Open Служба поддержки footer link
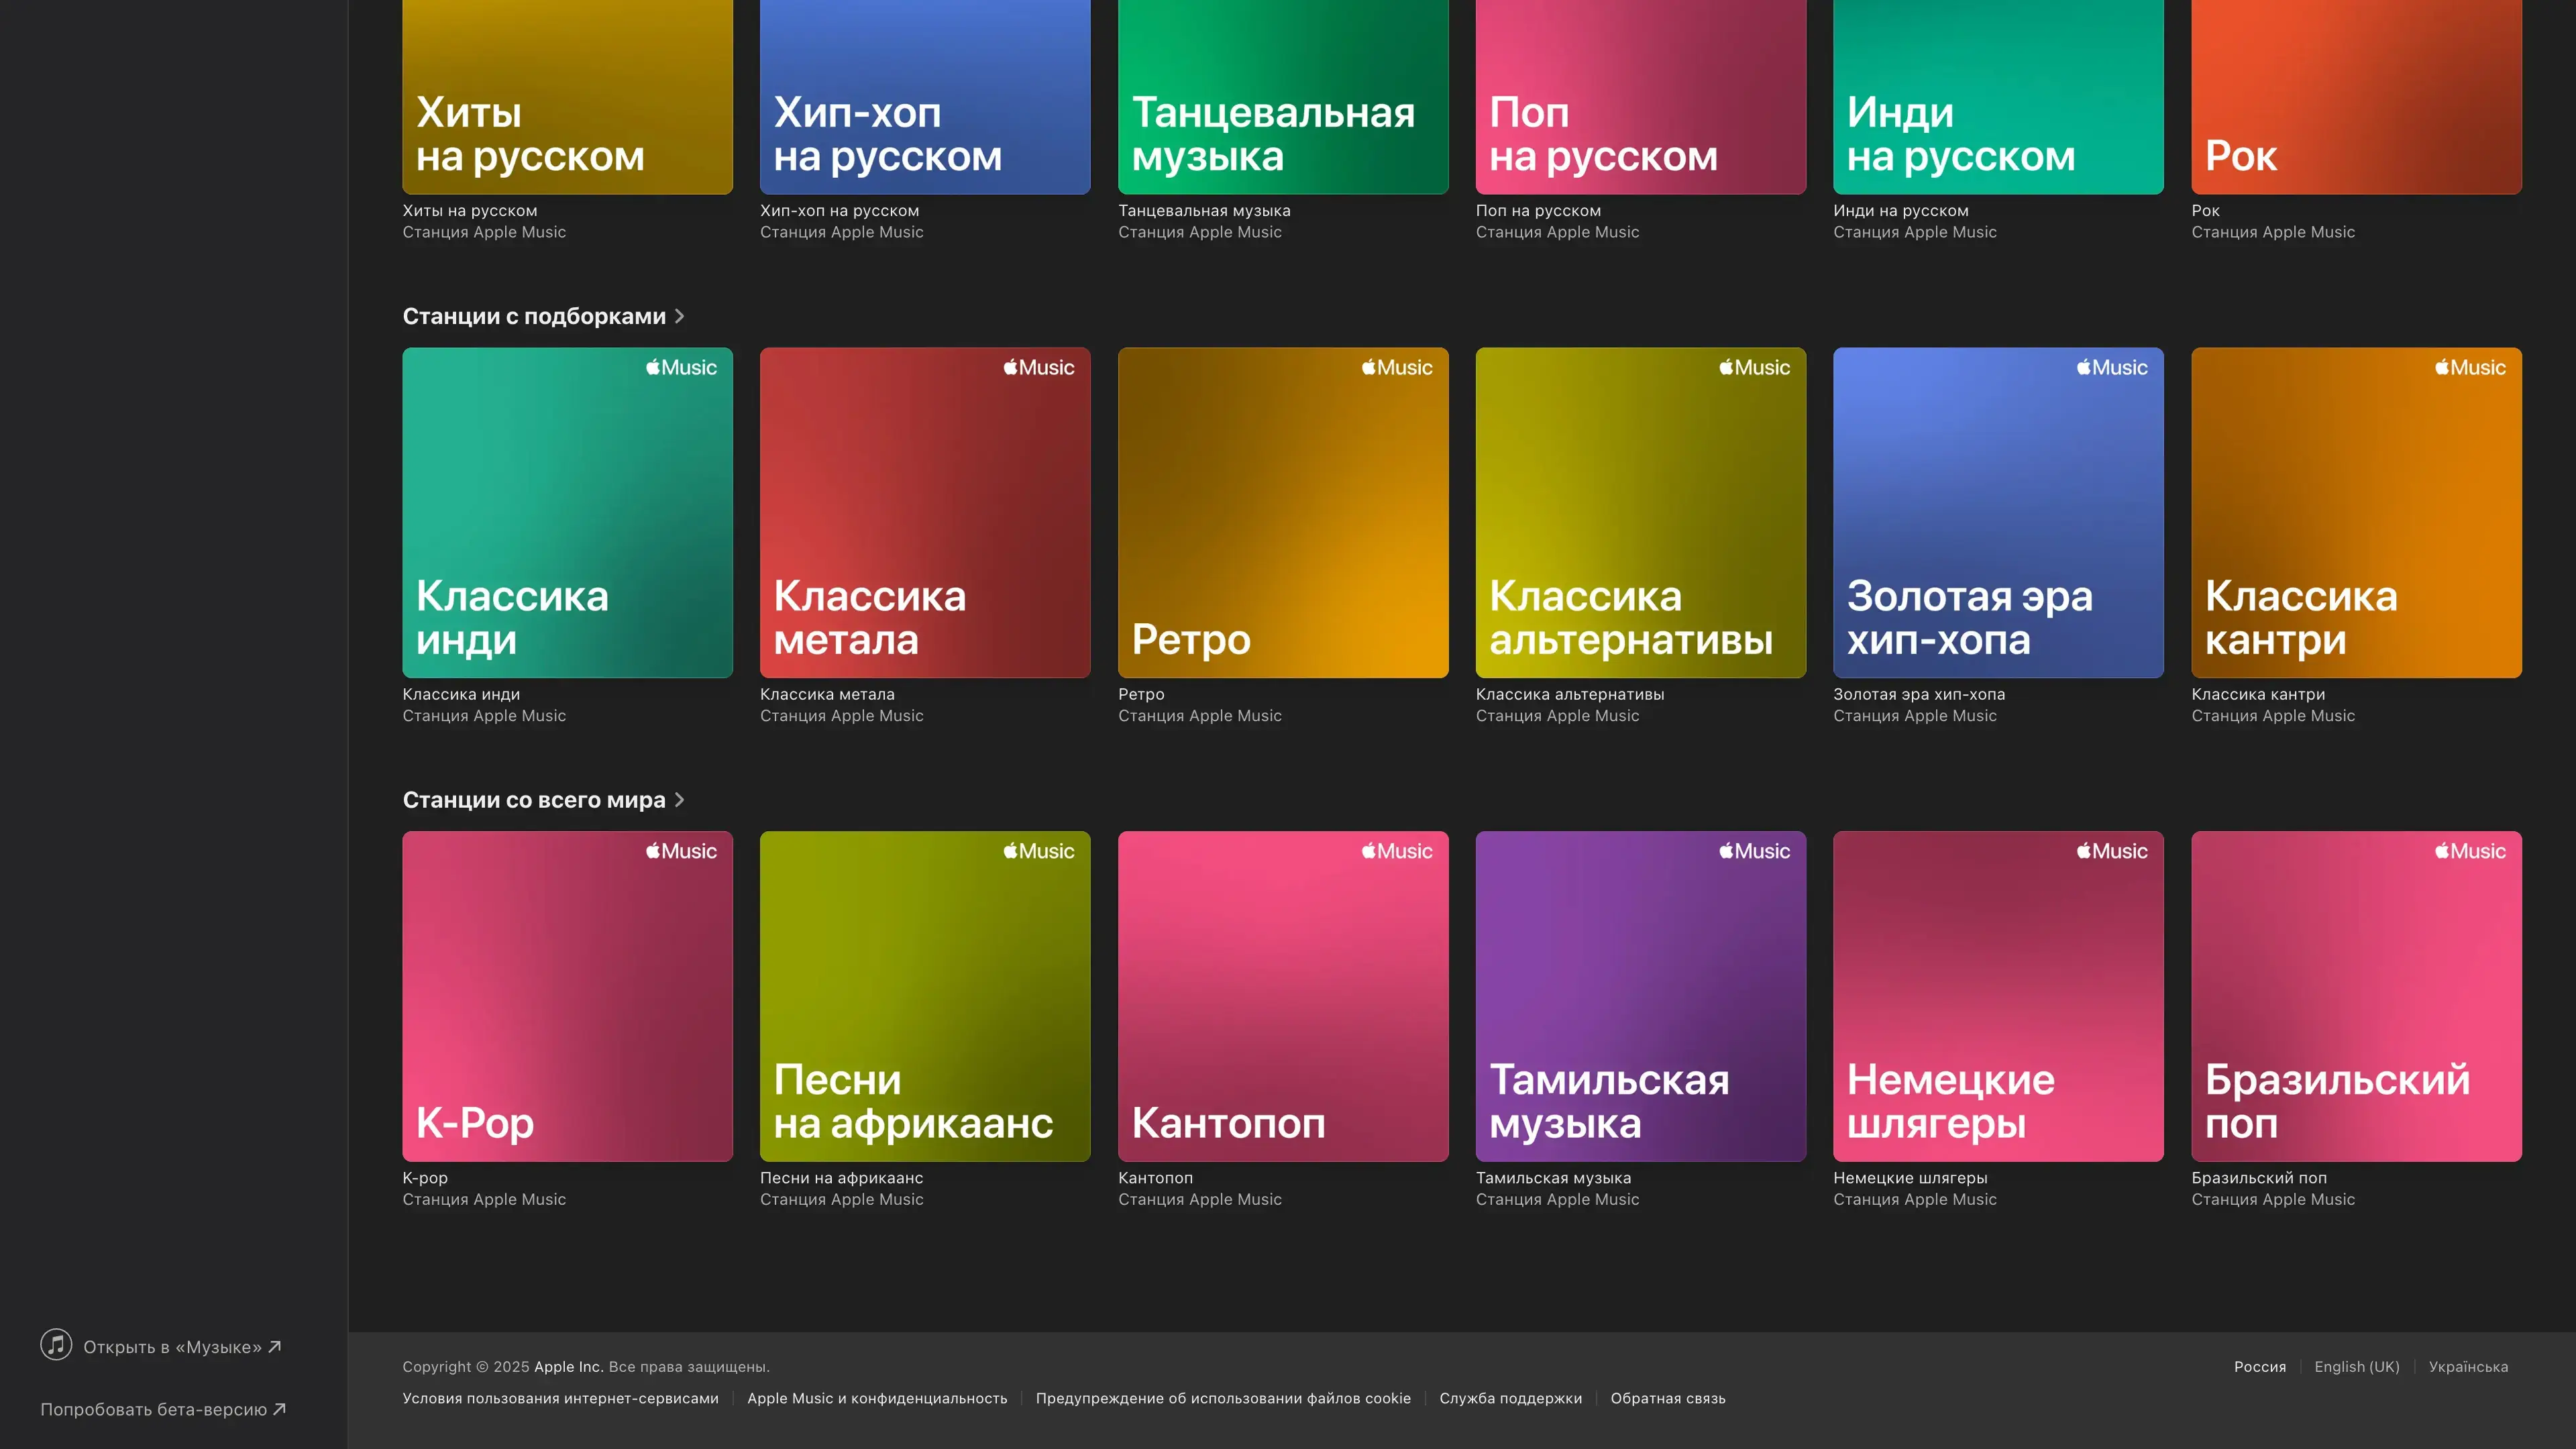Image resolution: width=2576 pixels, height=1449 pixels. (x=1510, y=1399)
